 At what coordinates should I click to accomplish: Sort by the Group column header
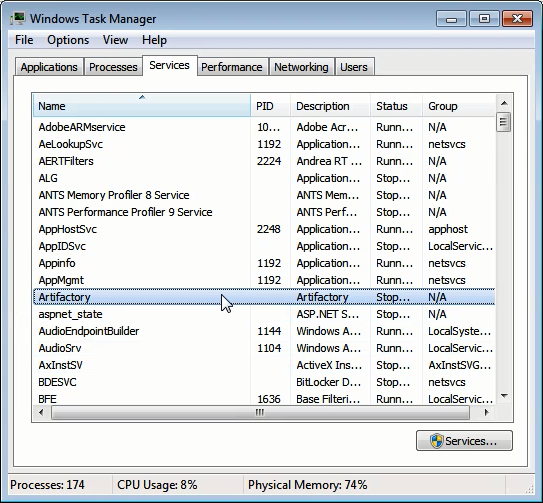459,106
